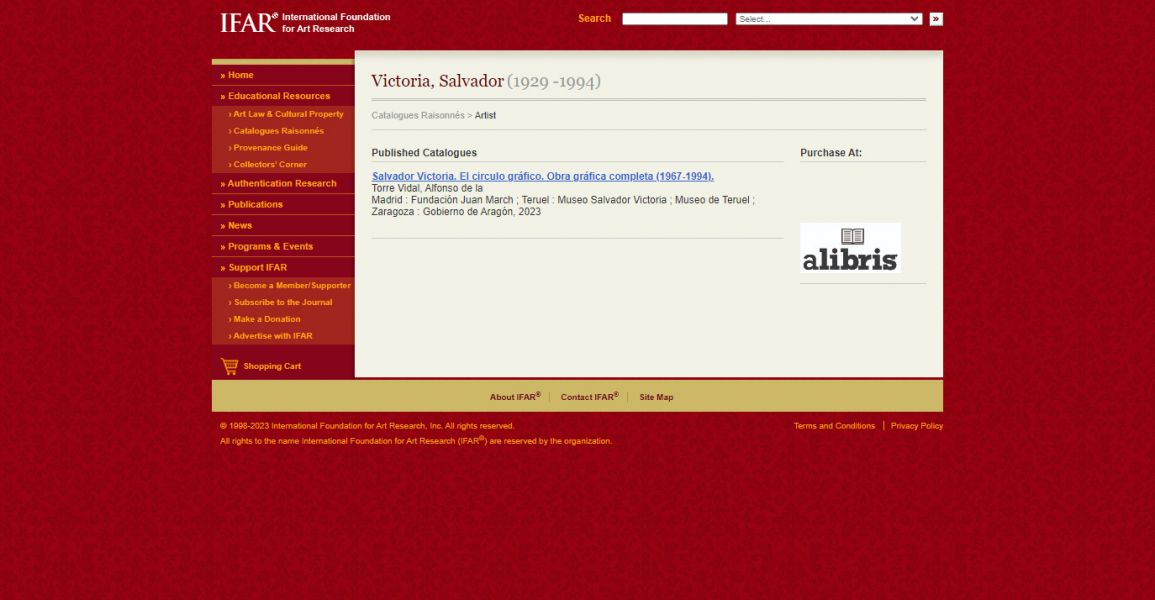Click the search go arrow button
The width and height of the screenshot is (1155, 600).
click(x=935, y=19)
